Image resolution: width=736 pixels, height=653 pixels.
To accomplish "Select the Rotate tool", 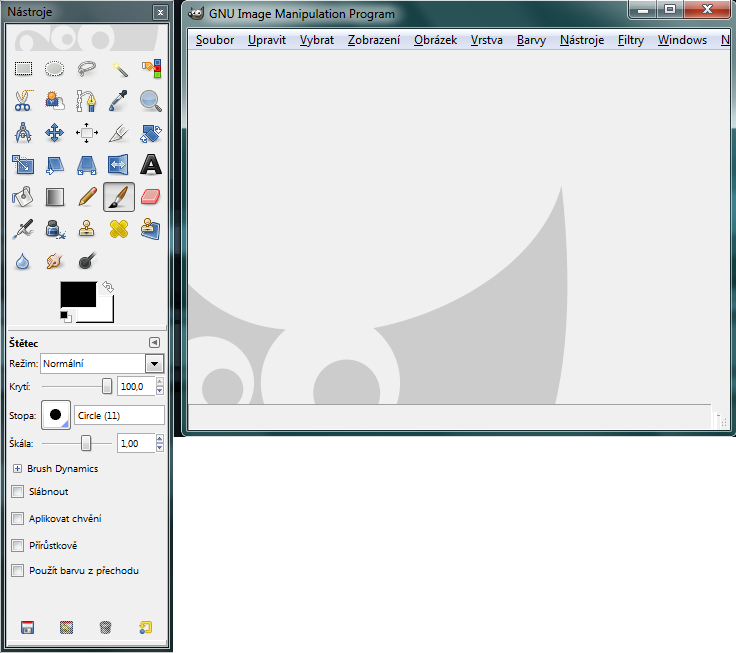I will 151,133.
